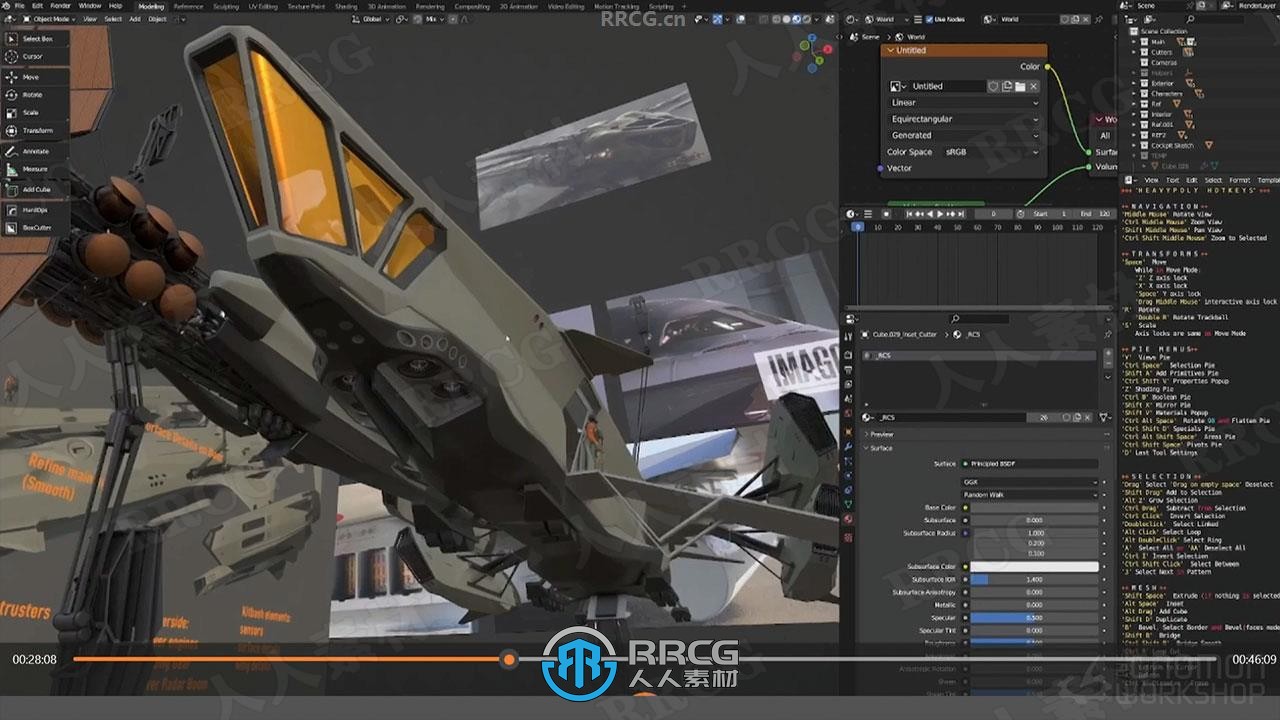Open the Format menu in text editor
Screen dimensions: 1280x720
1239,180
